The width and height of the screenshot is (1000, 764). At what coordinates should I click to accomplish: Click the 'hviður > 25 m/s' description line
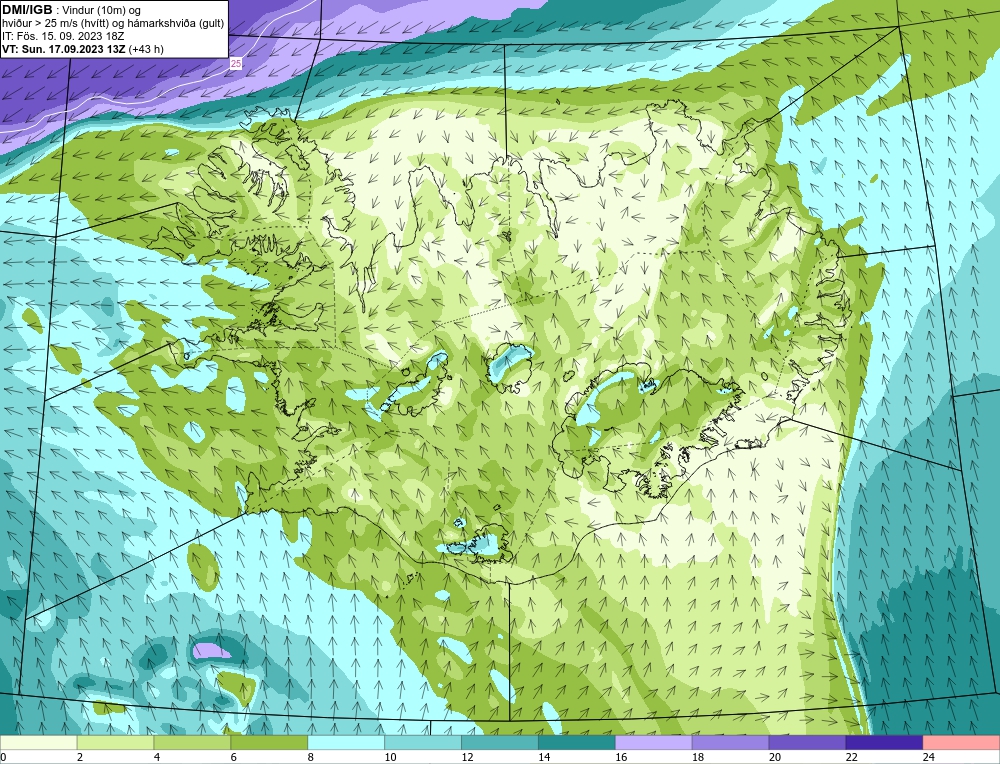coord(113,24)
